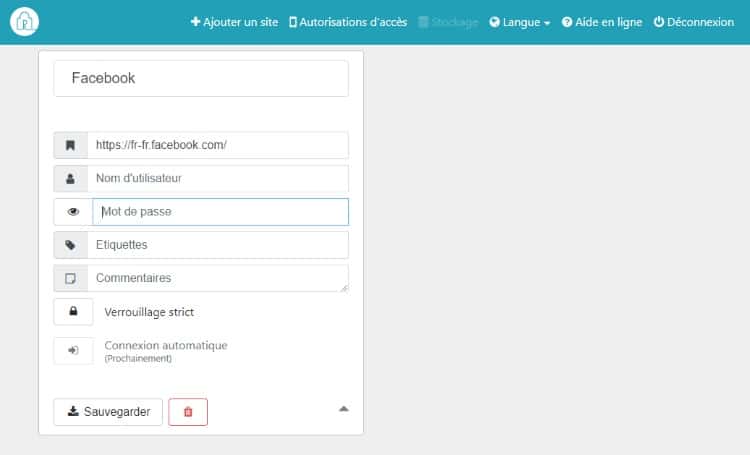750x455 pixels.
Task: Focus the Commentaires text area
Action: click(x=218, y=278)
